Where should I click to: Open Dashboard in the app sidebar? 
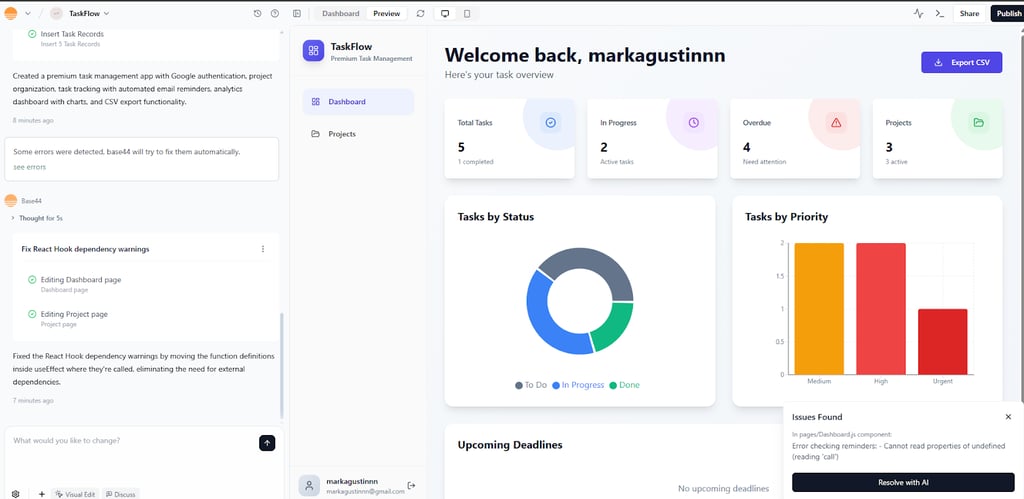point(358,102)
